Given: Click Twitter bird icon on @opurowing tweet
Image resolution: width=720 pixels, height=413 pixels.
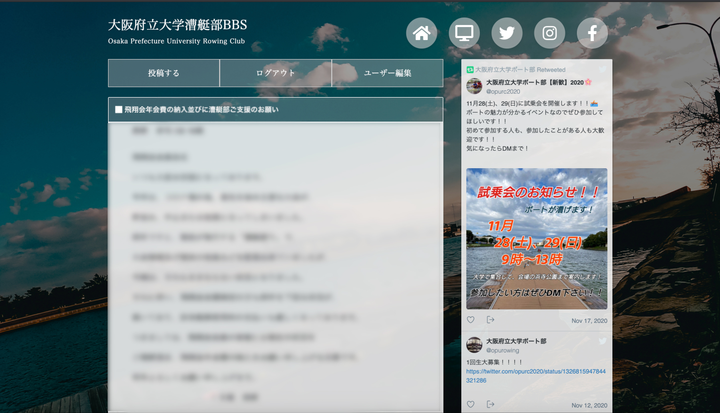Looking at the screenshot, I should (602, 341).
